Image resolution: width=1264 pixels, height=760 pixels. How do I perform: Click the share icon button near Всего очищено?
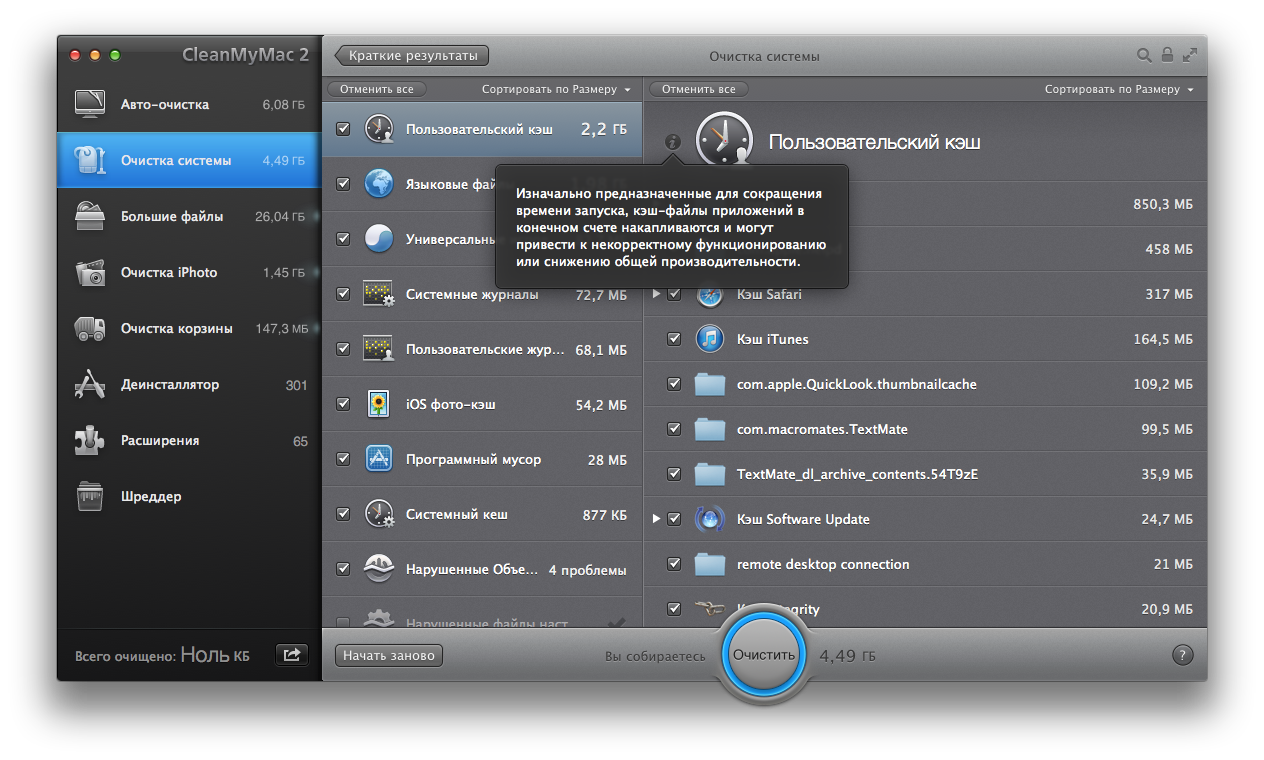291,655
